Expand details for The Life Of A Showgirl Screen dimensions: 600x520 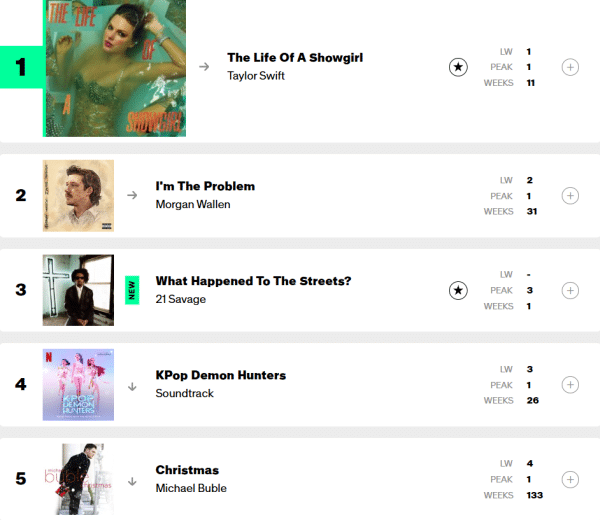(570, 67)
